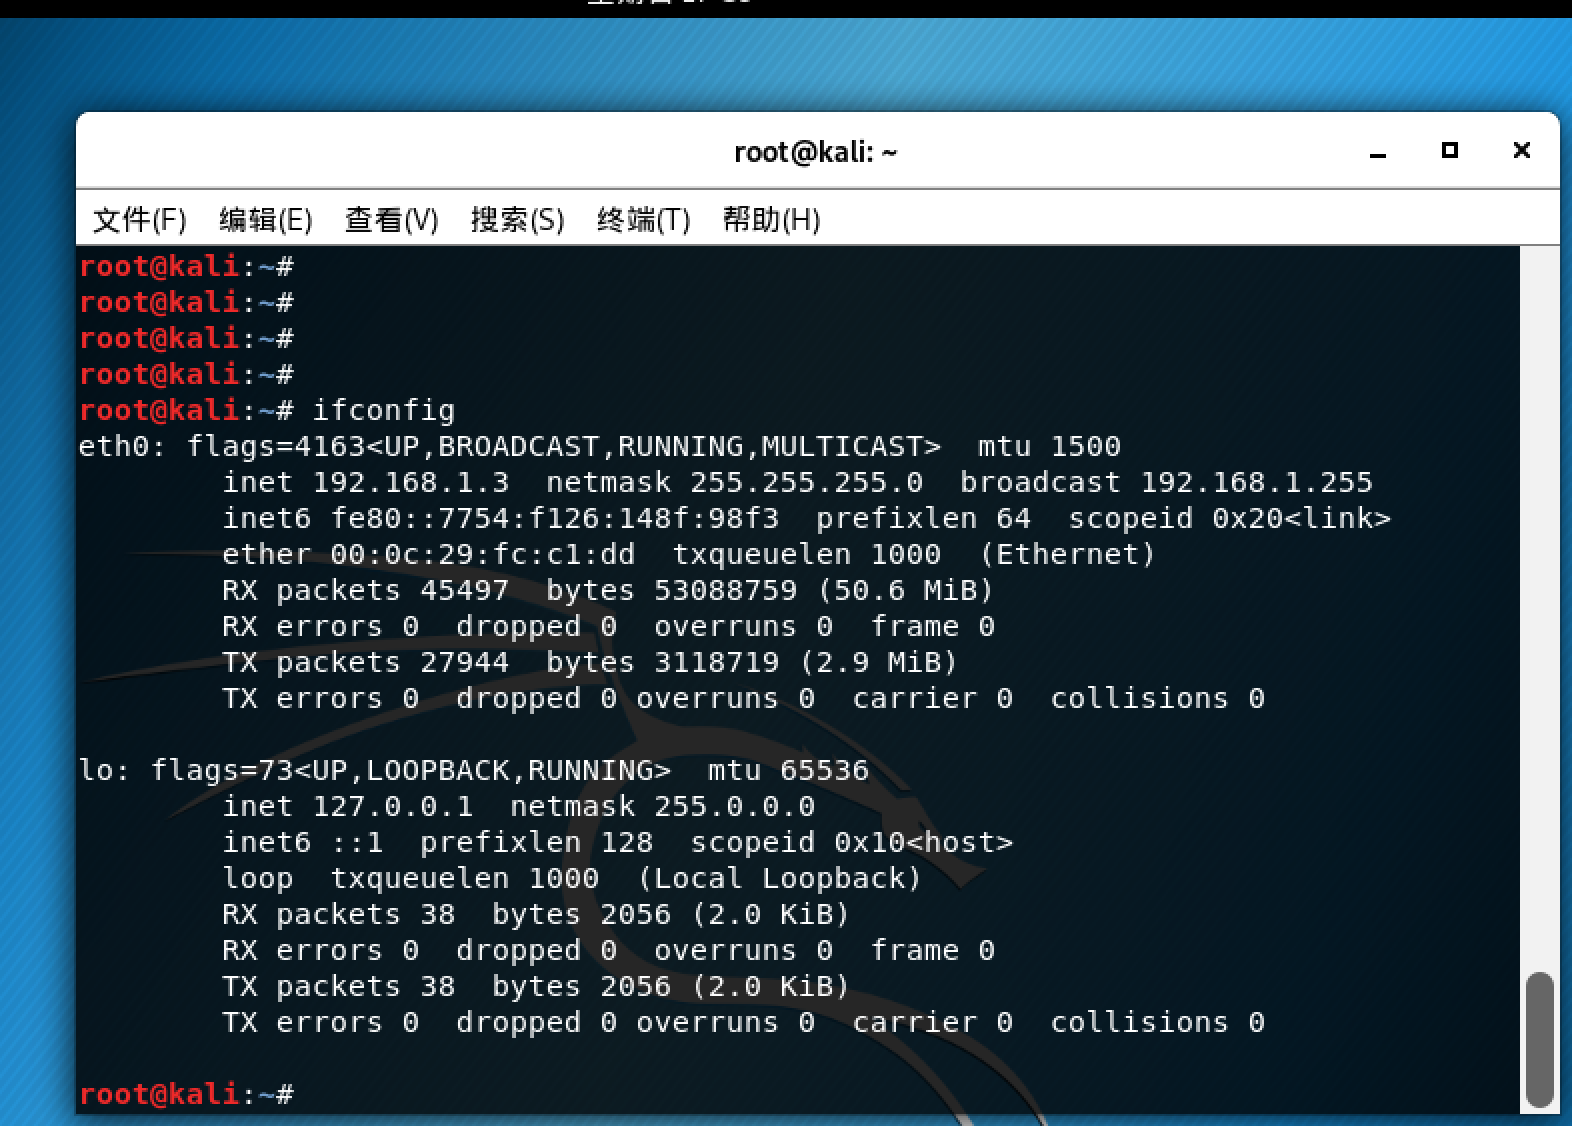Image resolution: width=1572 pixels, height=1126 pixels.
Task: Click the inet 127.0.0.1 loopback address
Action: pyautogui.click(x=348, y=806)
